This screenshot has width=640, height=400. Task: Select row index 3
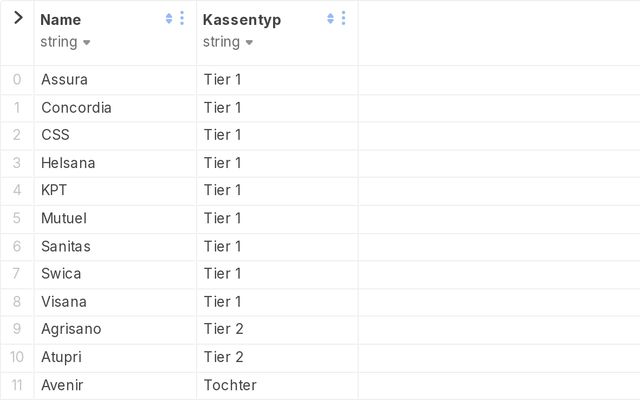(x=17, y=162)
